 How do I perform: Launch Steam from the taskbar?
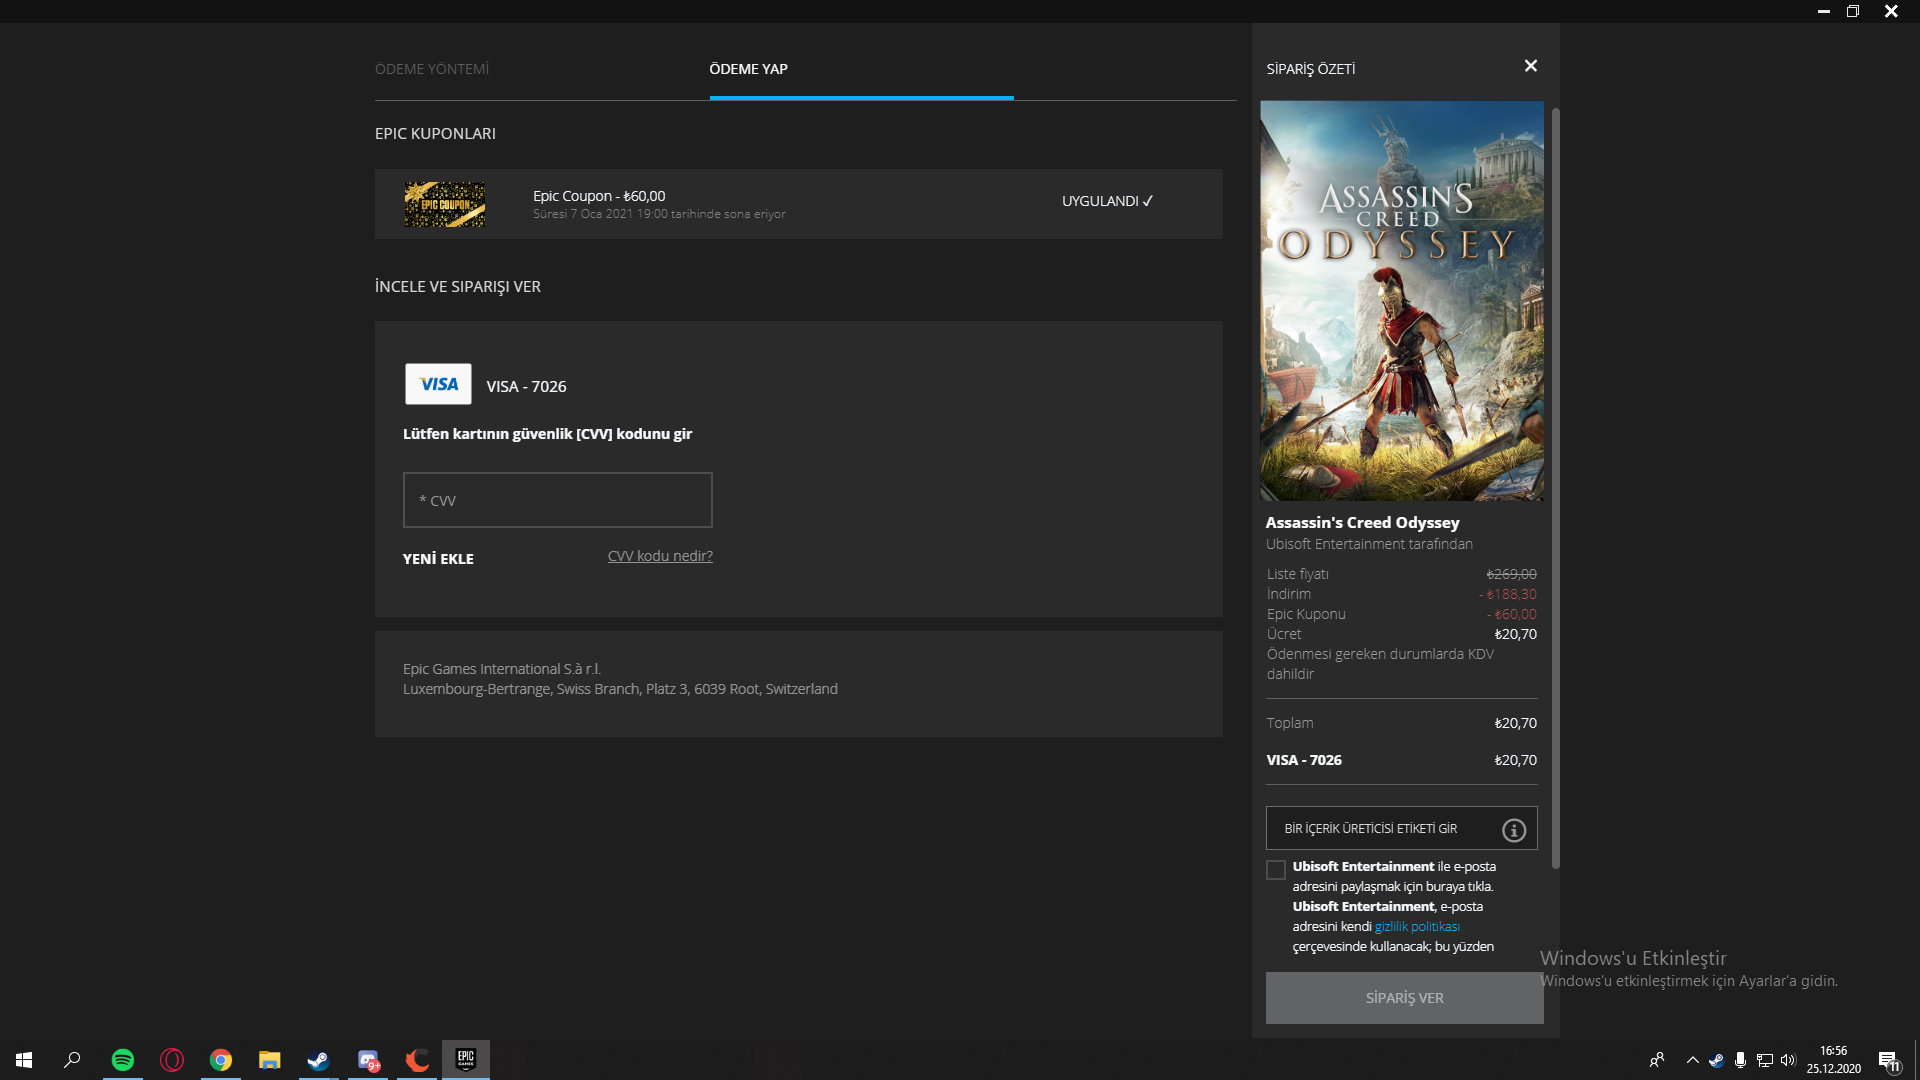click(318, 1060)
